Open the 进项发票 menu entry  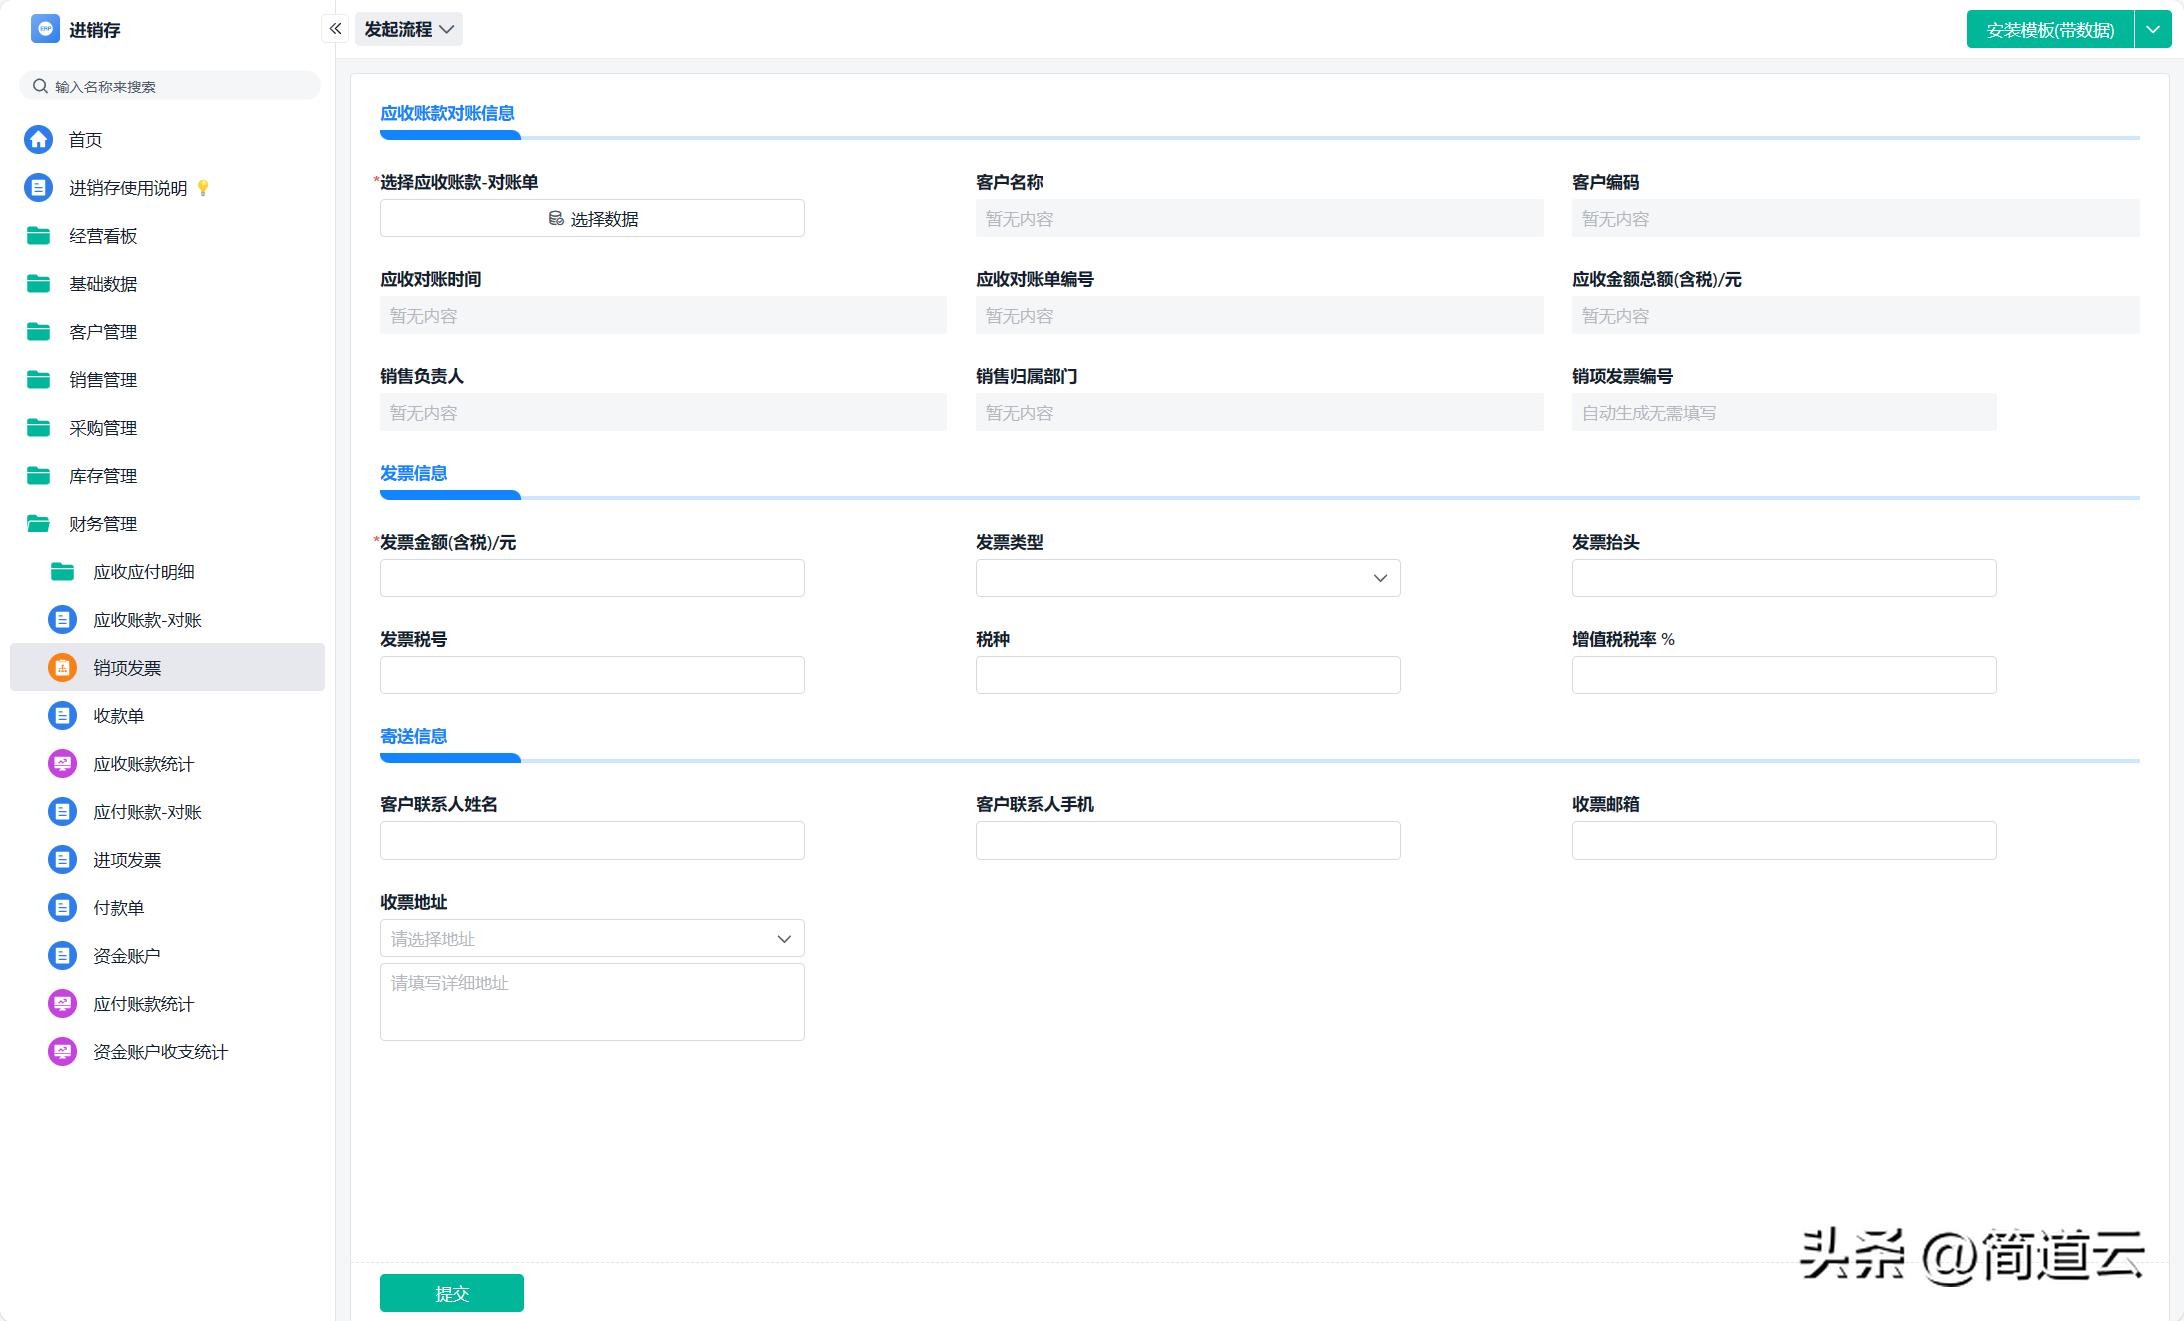(x=127, y=859)
